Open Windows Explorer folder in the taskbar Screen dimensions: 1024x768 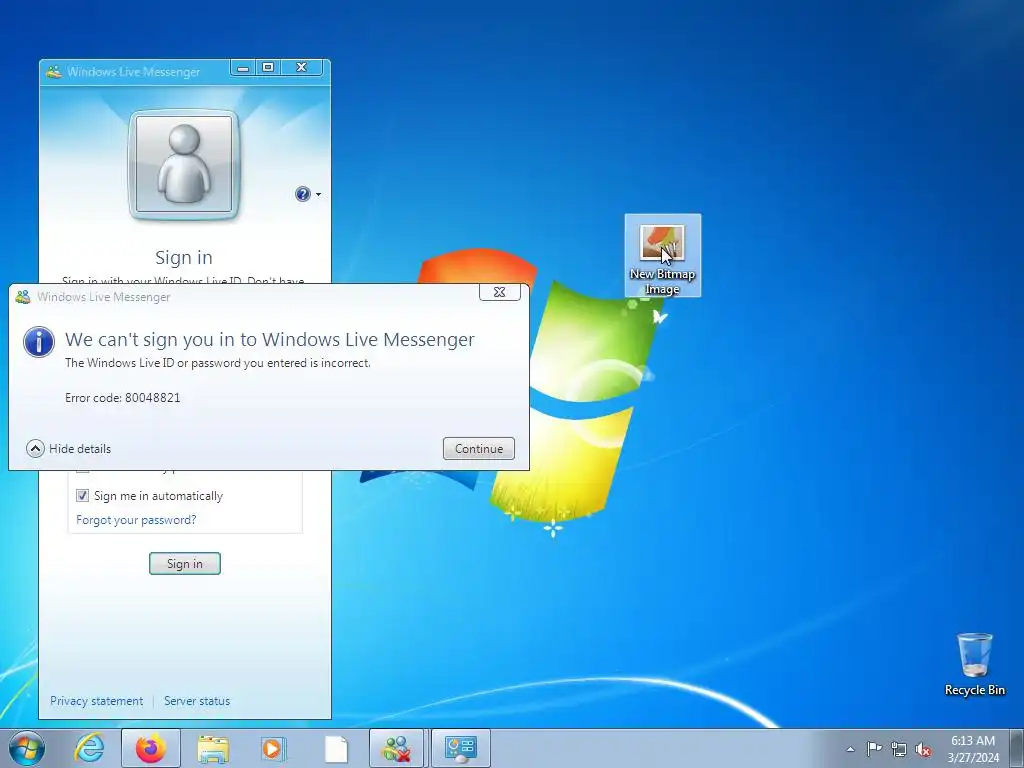pos(213,749)
